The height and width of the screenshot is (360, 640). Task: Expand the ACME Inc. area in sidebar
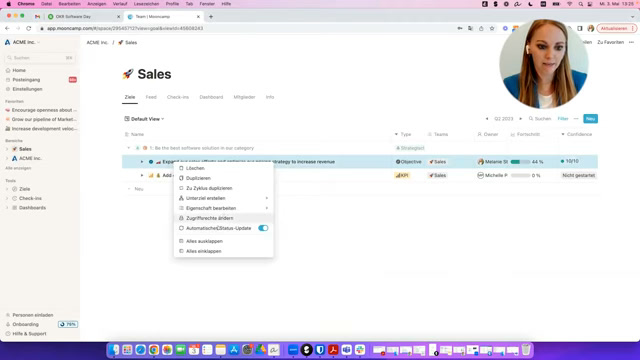tap(7, 159)
